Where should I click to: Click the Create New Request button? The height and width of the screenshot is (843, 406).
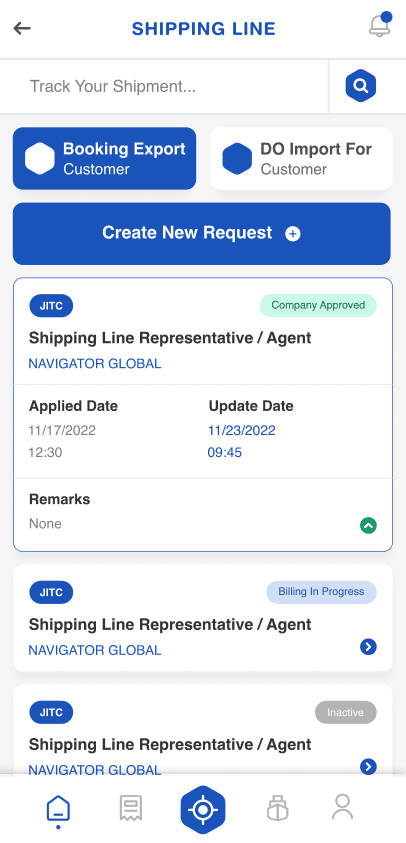tap(202, 234)
